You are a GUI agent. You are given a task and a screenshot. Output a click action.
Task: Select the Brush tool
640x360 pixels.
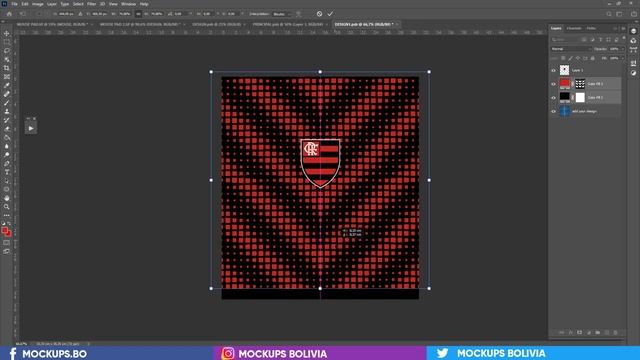[7, 102]
